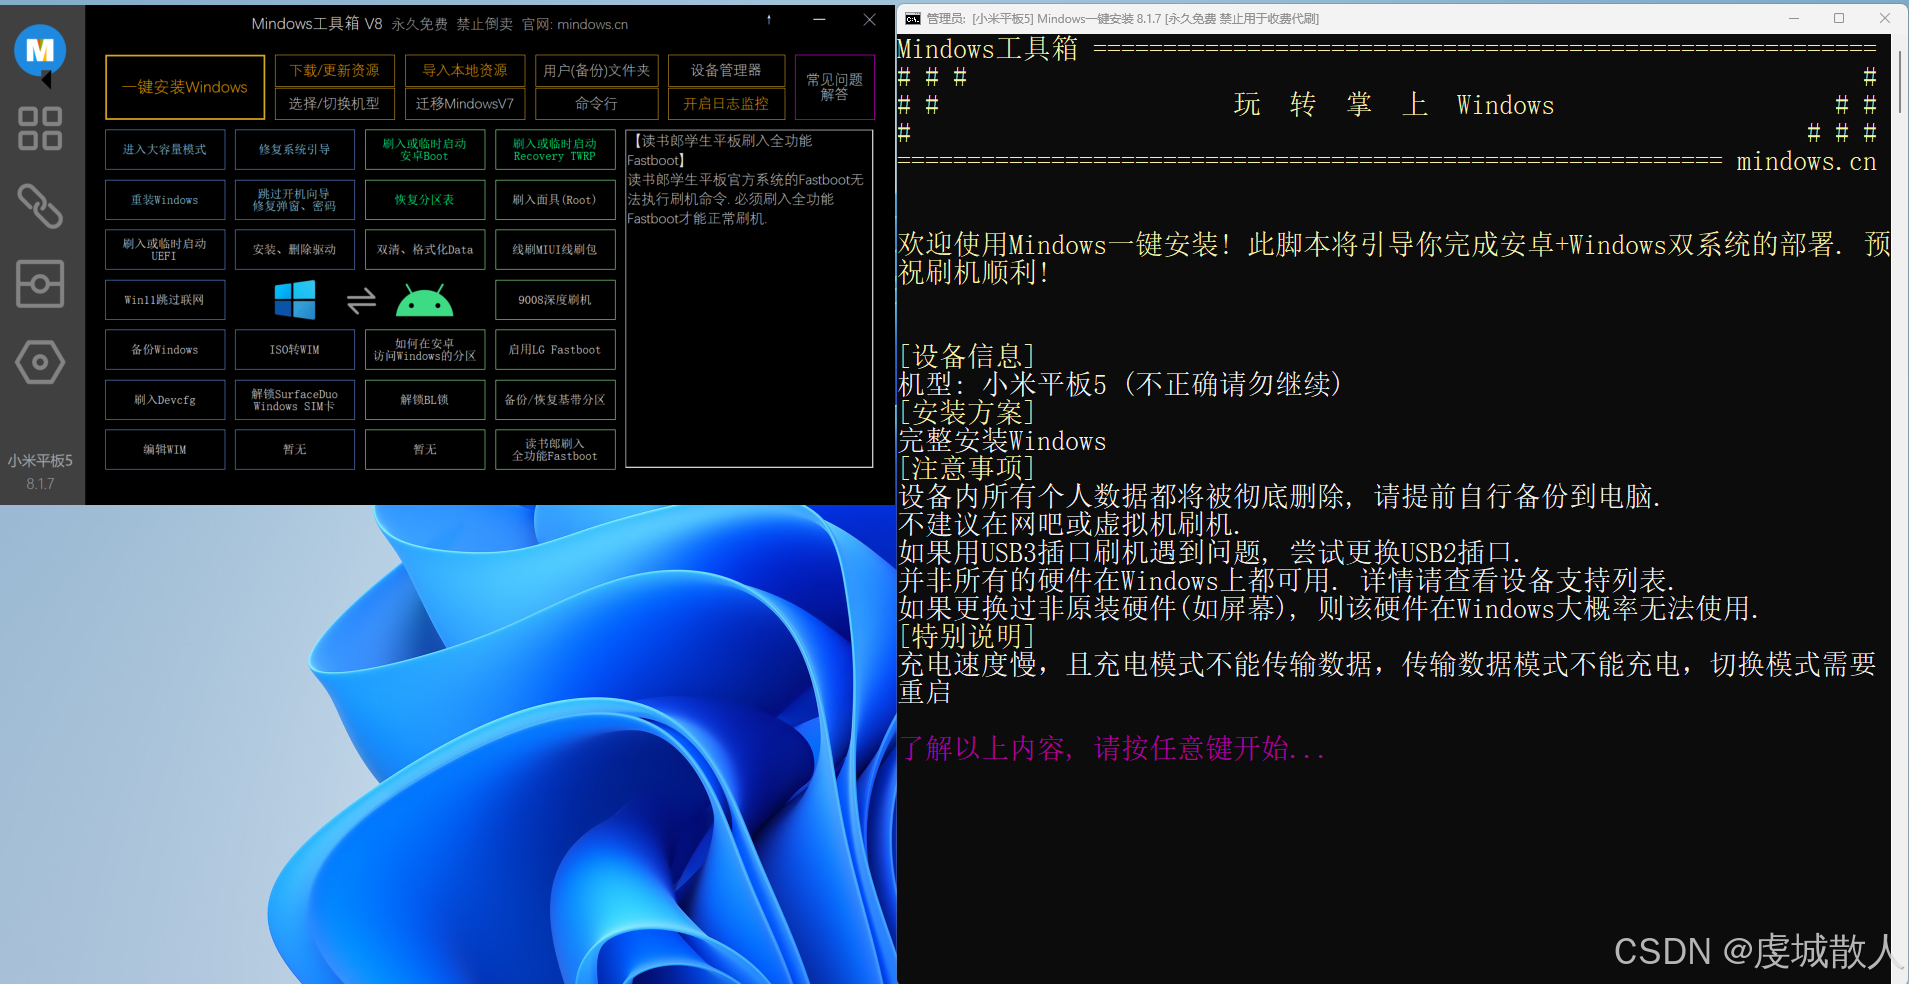Screen dimensions: 1909x984
Task: Enable 开启日志监控
Action: coord(726,103)
